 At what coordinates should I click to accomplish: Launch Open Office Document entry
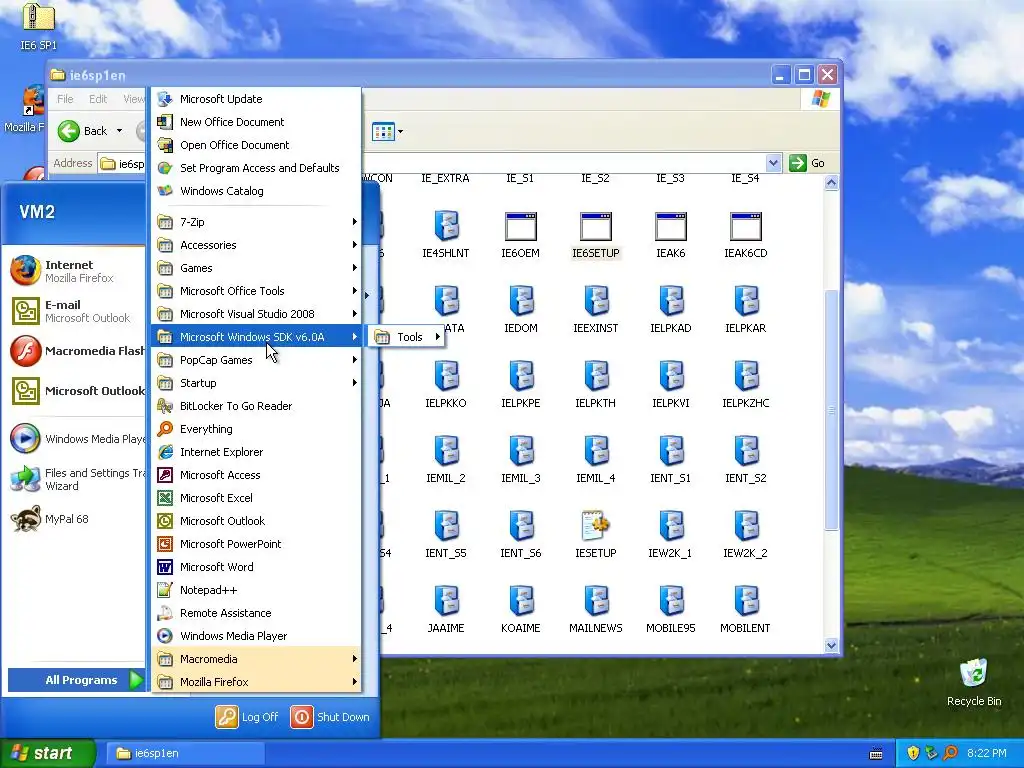click(x=256, y=145)
